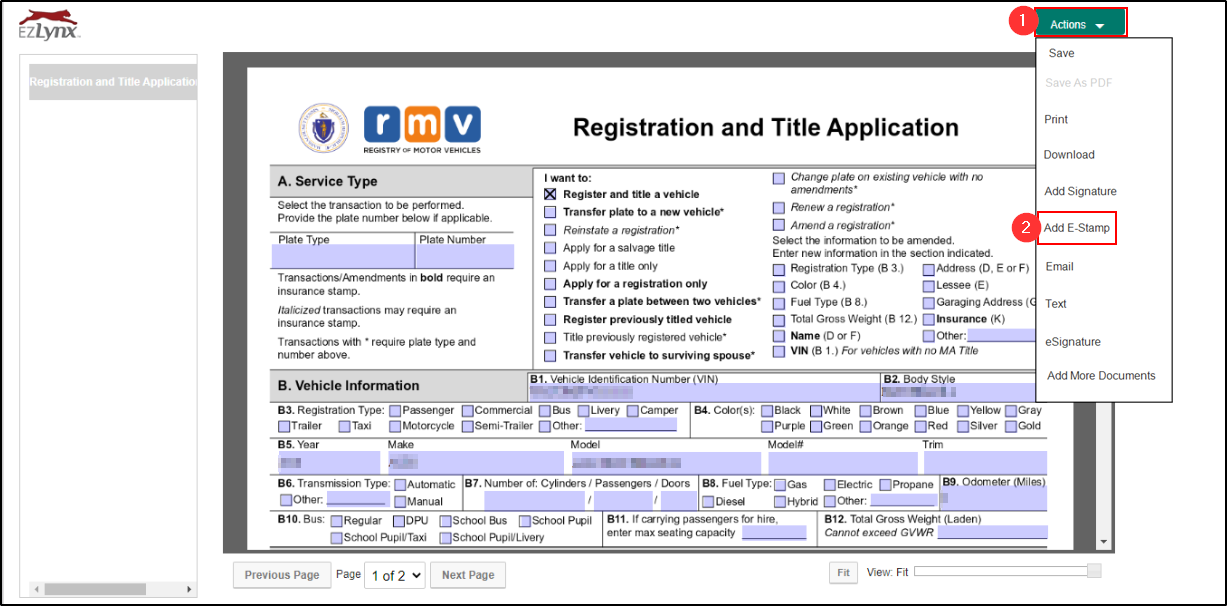Screen dimensions: 1227x606
Task: Check Manual transmission type
Action: click(x=400, y=501)
